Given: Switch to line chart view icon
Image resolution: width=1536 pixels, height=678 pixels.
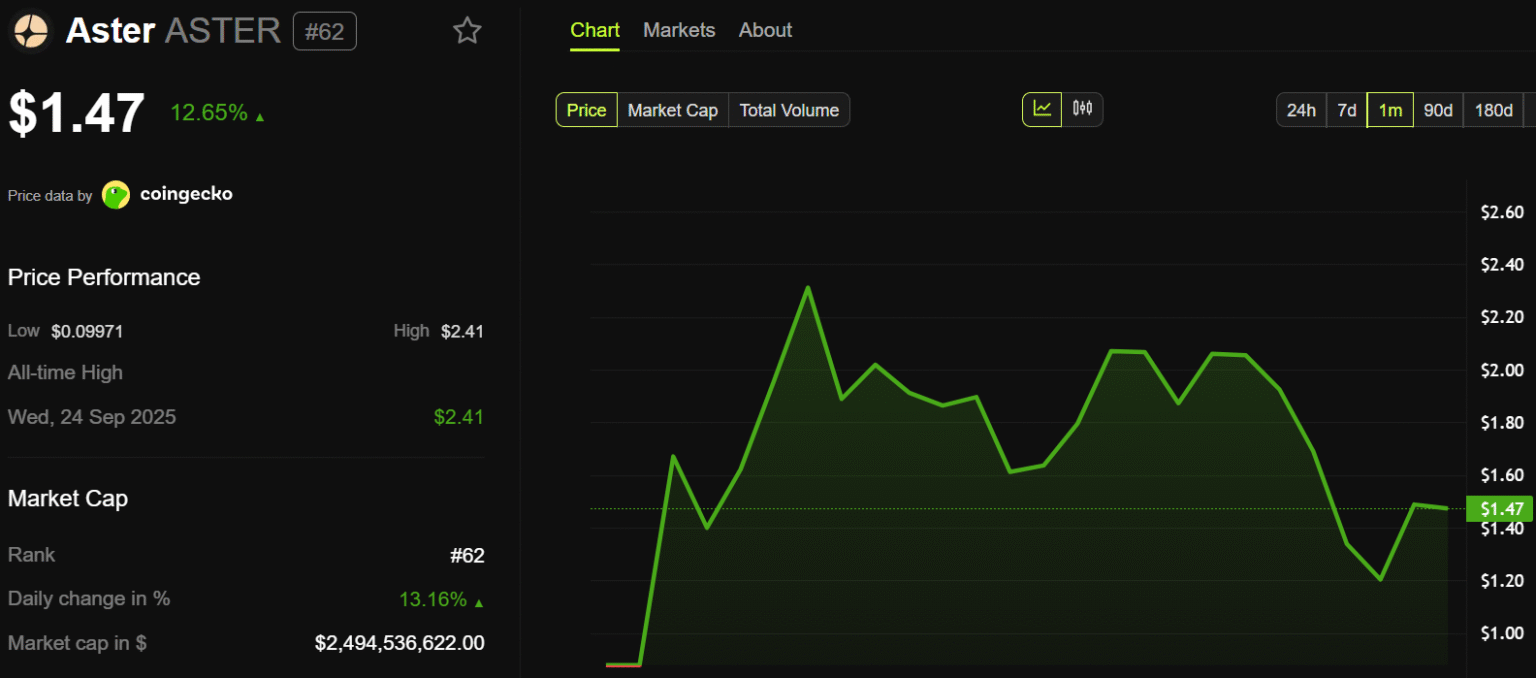Looking at the screenshot, I should (x=1042, y=109).
